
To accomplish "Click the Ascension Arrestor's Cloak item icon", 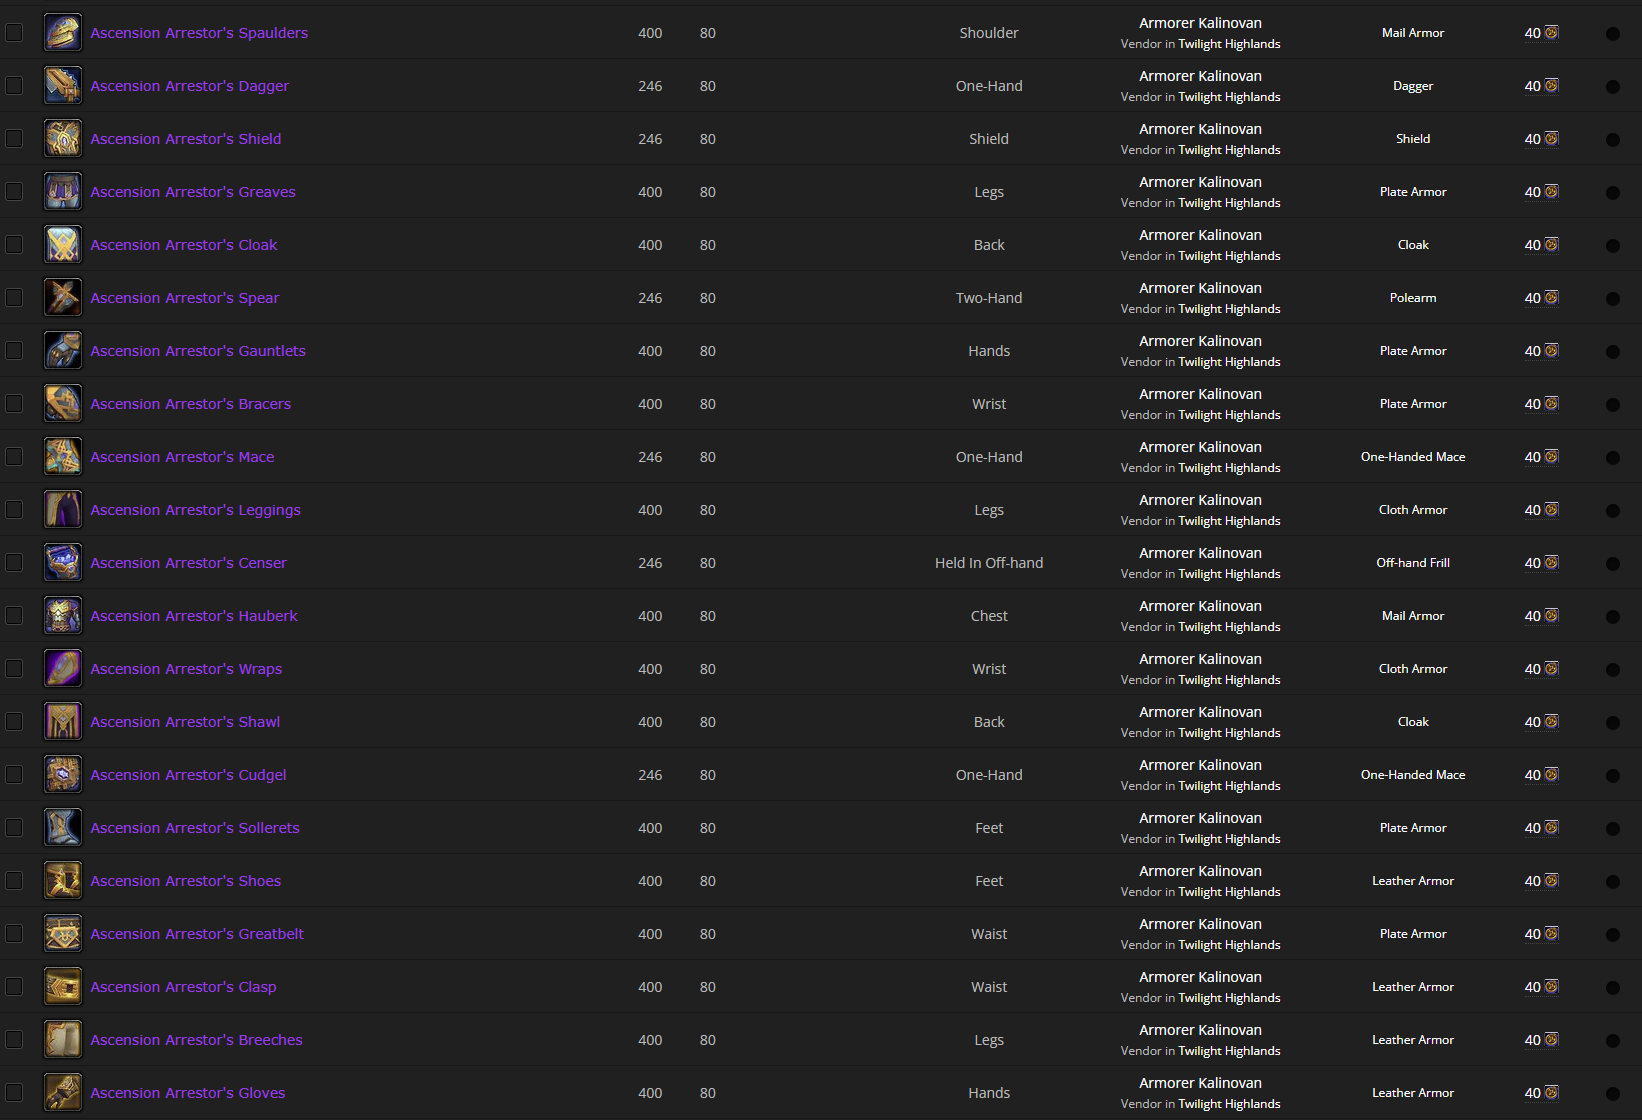I will point(63,245).
